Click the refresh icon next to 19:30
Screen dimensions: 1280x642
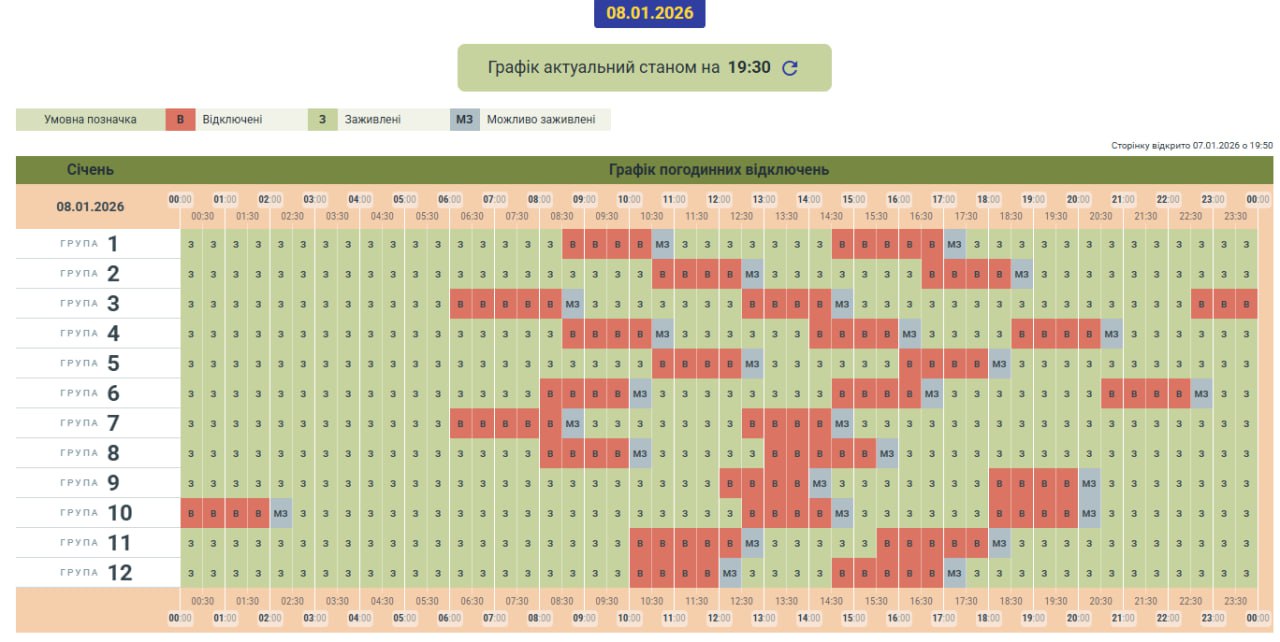click(790, 68)
